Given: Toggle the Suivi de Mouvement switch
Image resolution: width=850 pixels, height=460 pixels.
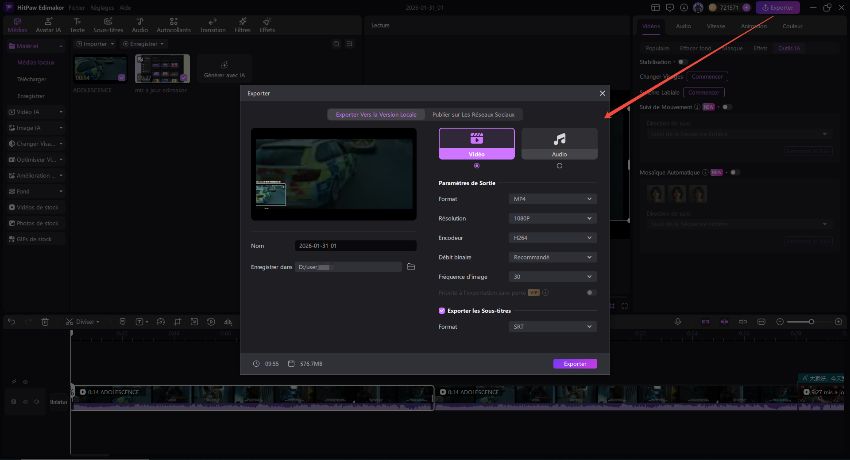Looking at the screenshot, I should [727, 107].
